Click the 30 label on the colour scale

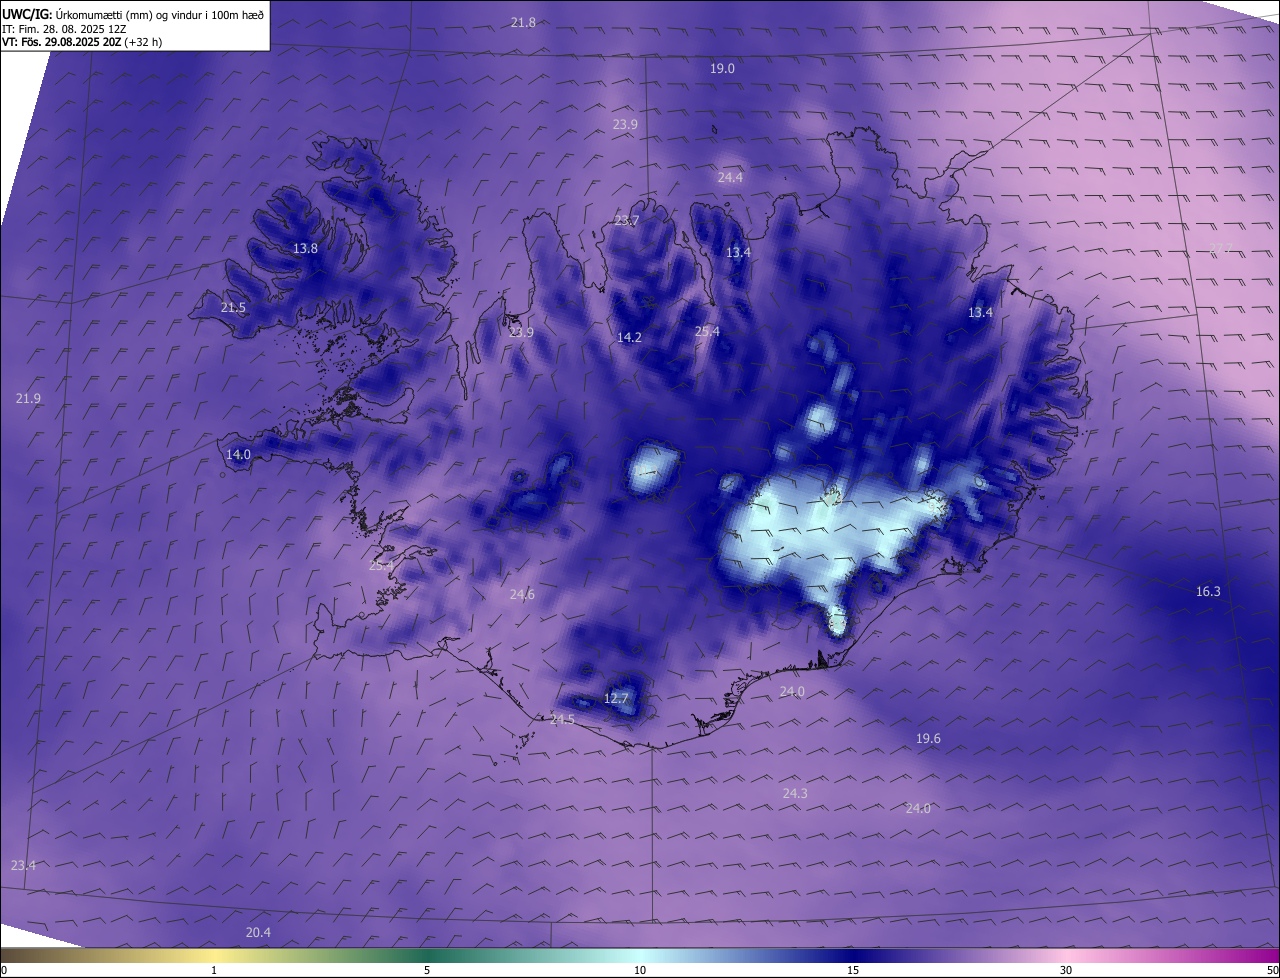pyautogui.click(x=1066, y=970)
